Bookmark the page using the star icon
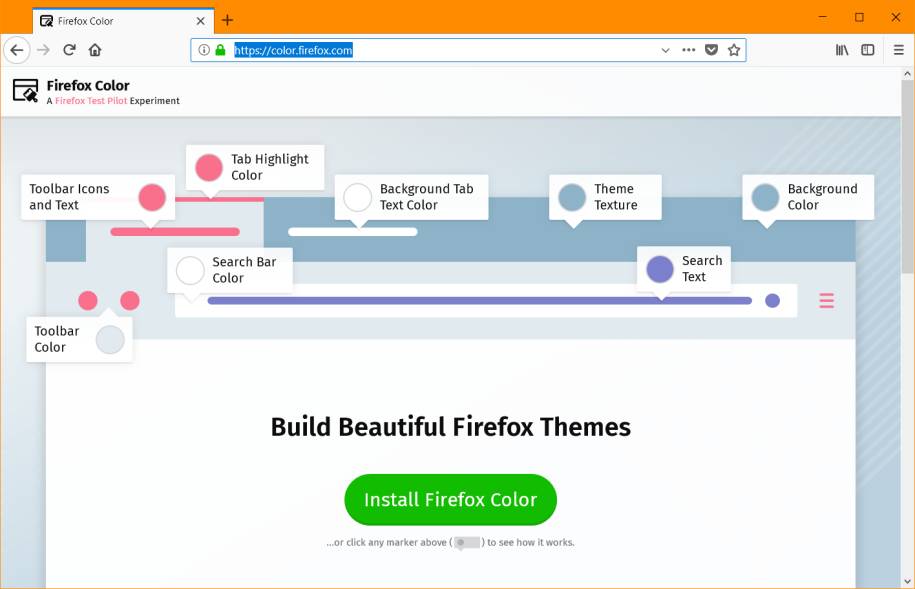Viewport: 915px width, 589px height. pos(736,50)
